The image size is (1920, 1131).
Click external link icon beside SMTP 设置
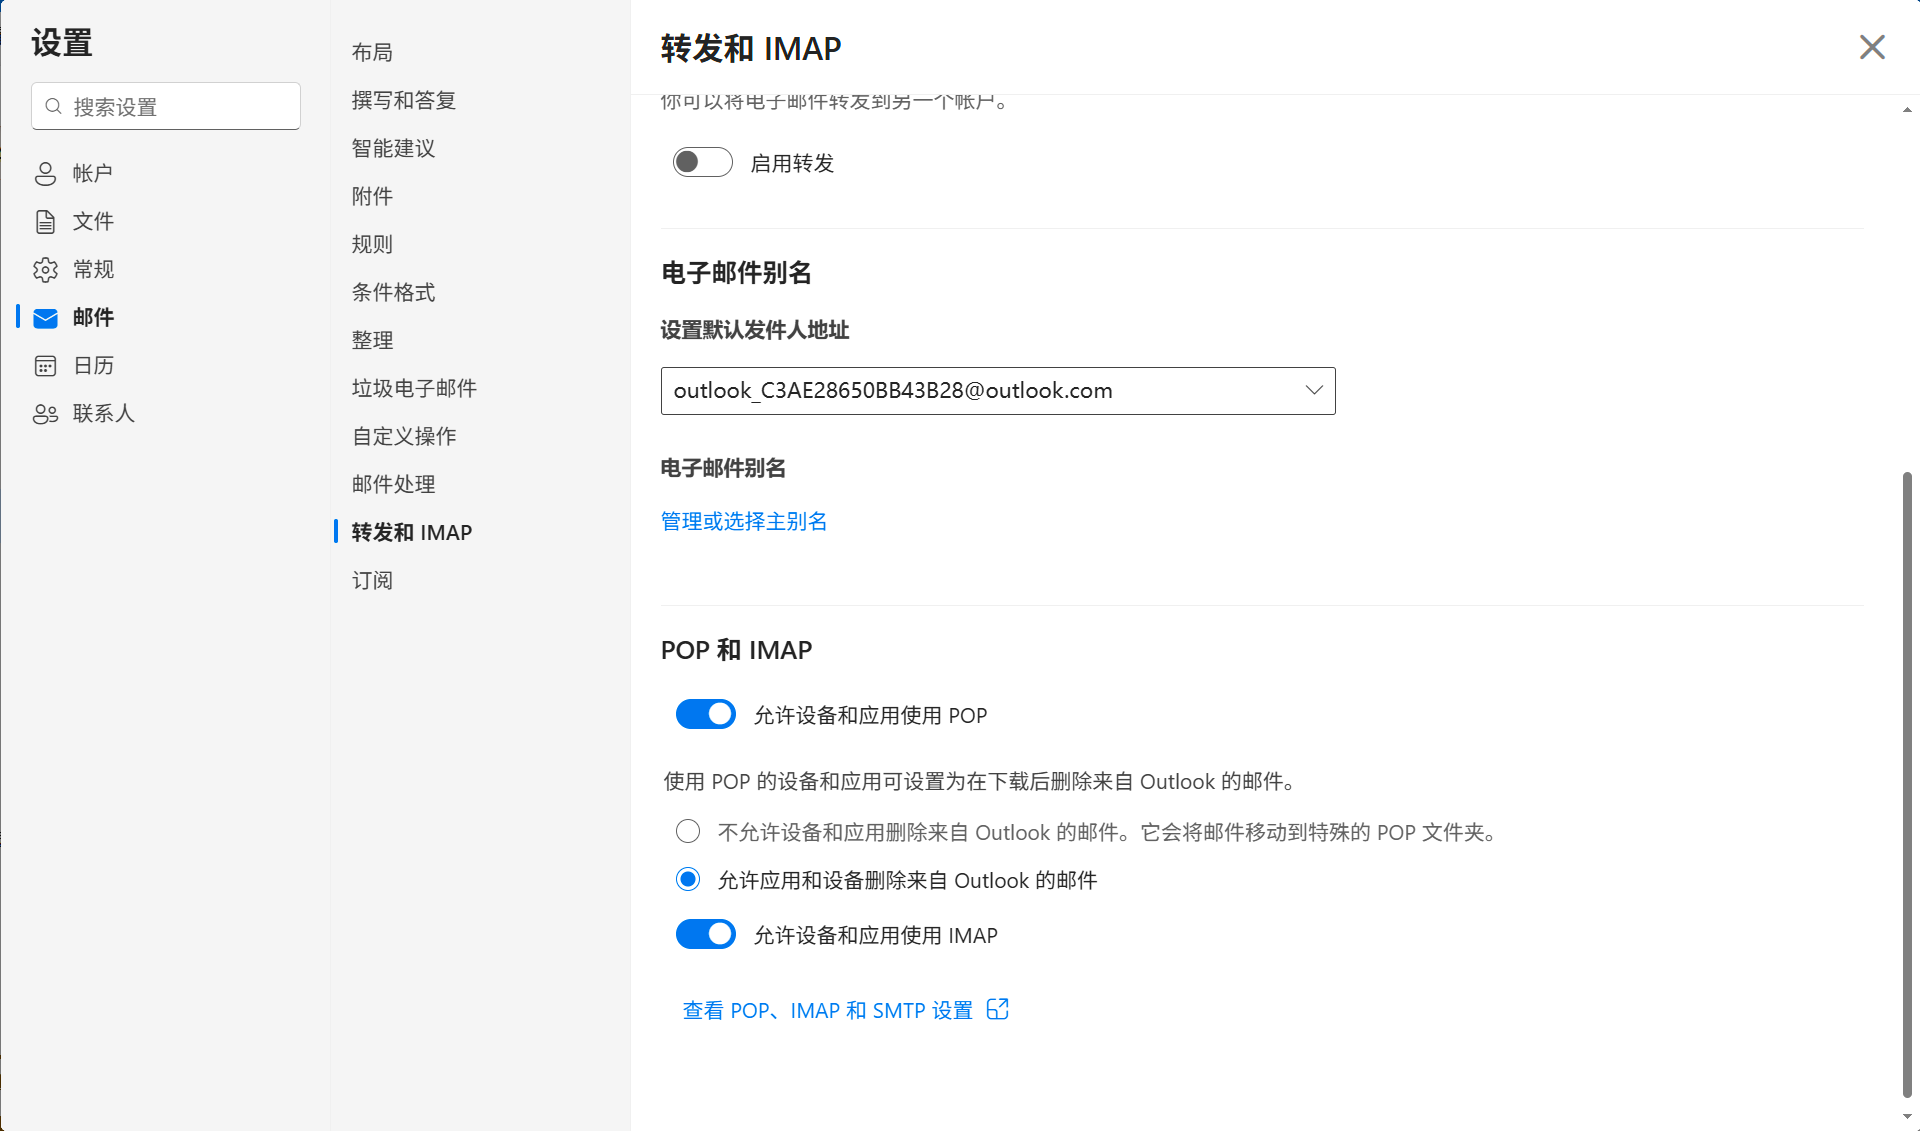997,1009
